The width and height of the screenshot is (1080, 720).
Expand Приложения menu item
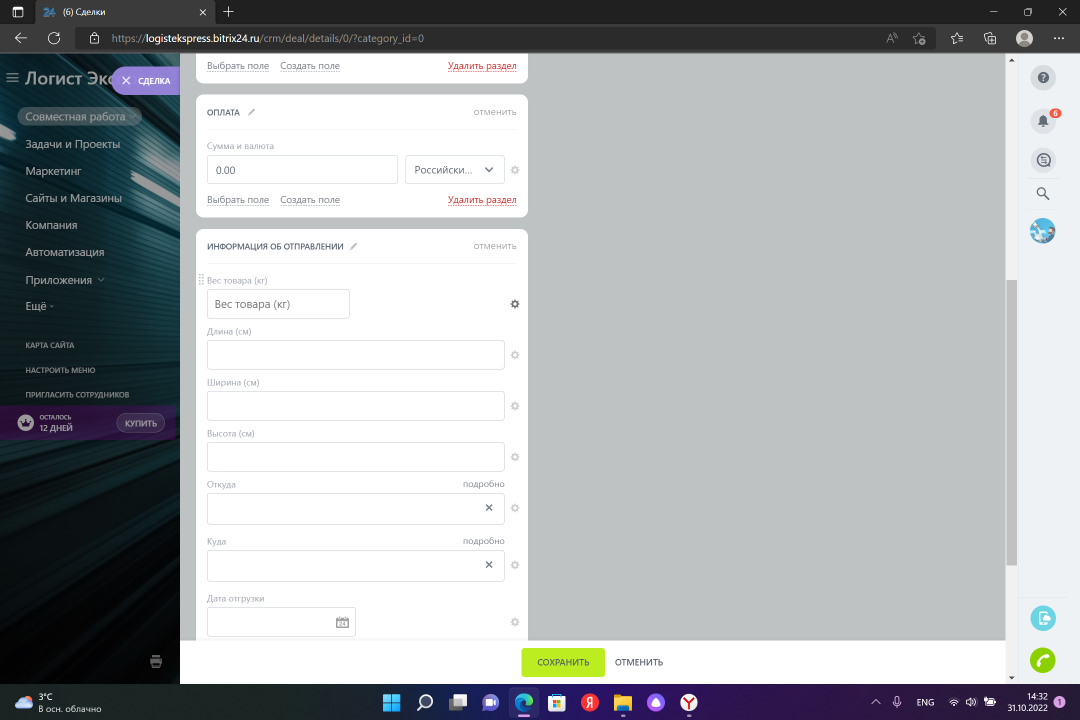click(65, 280)
